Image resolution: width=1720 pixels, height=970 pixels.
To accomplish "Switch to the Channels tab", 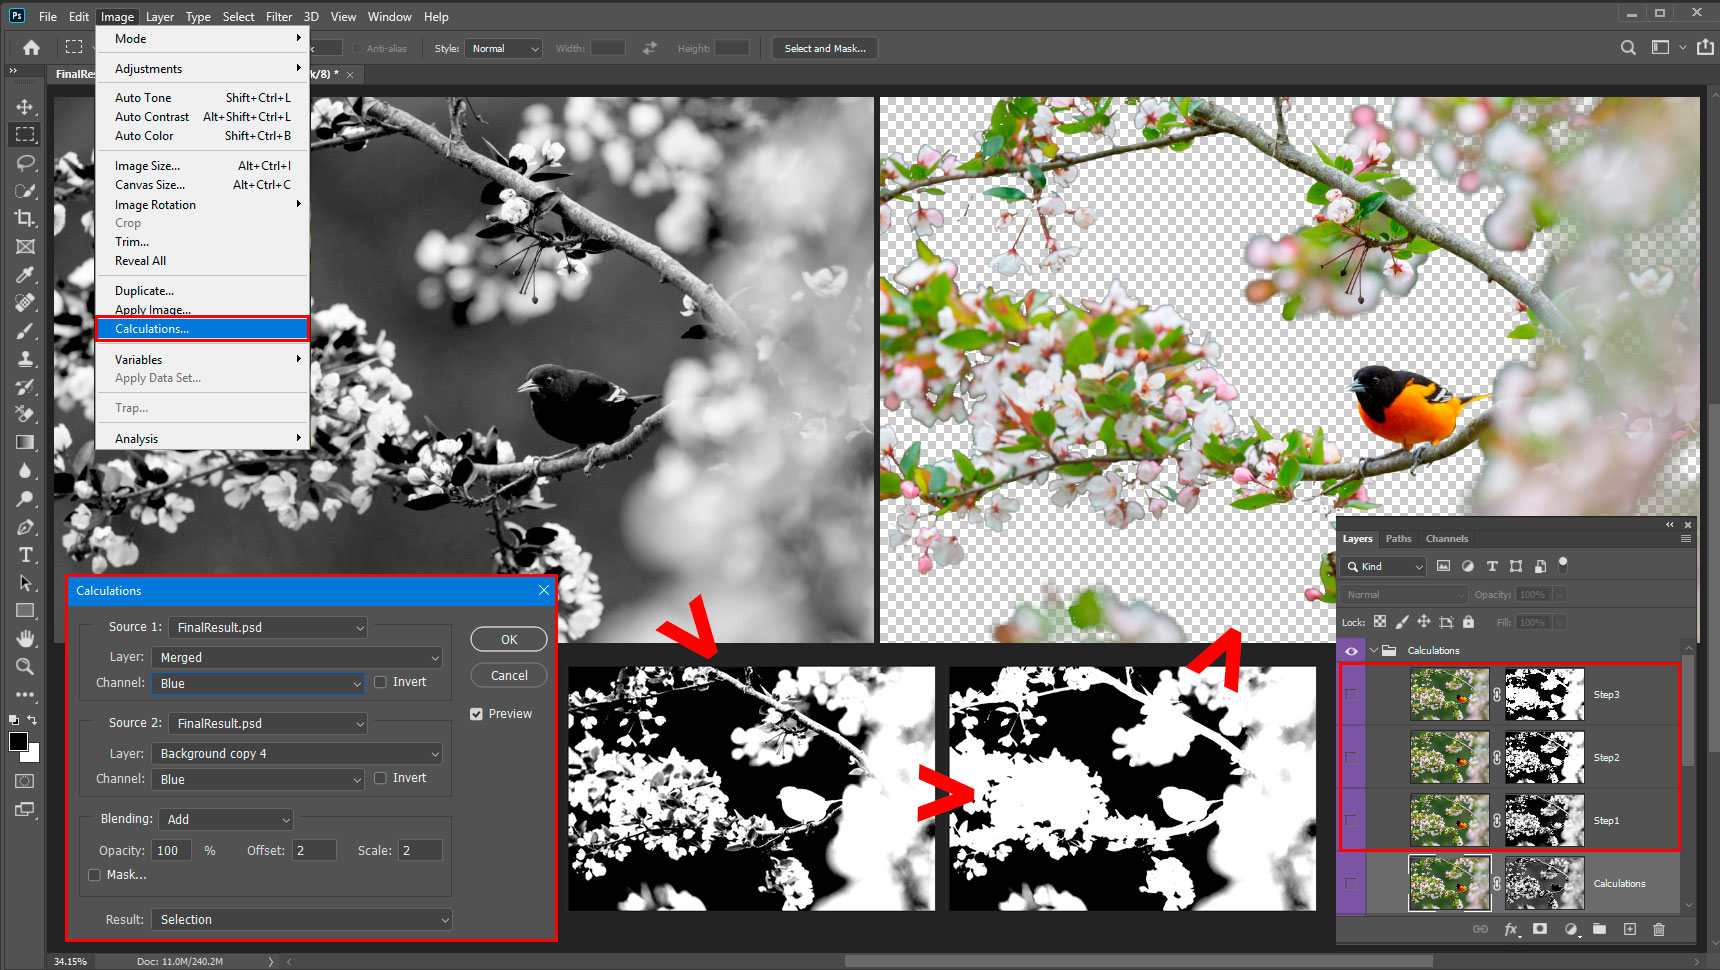I will [x=1446, y=539].
